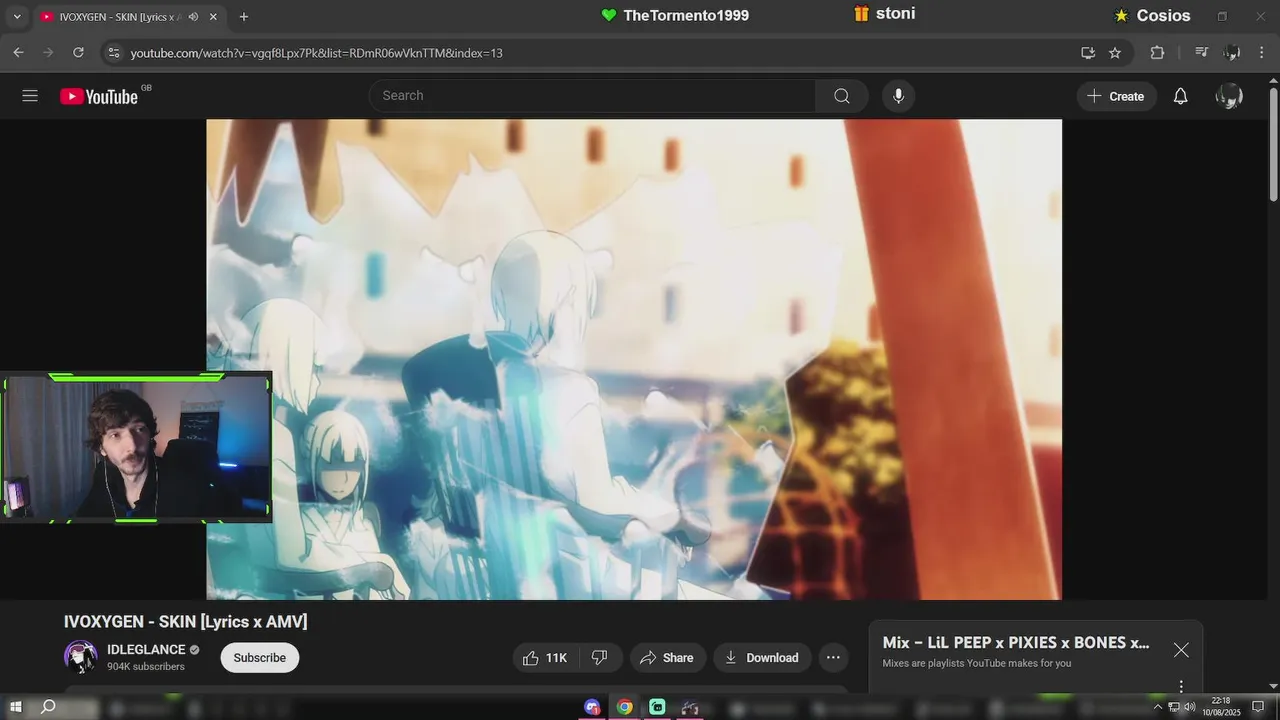This screenshot has height=720, width=1280.
Task: Mute tab using the speaker icon
Action: tap(193, 17)
